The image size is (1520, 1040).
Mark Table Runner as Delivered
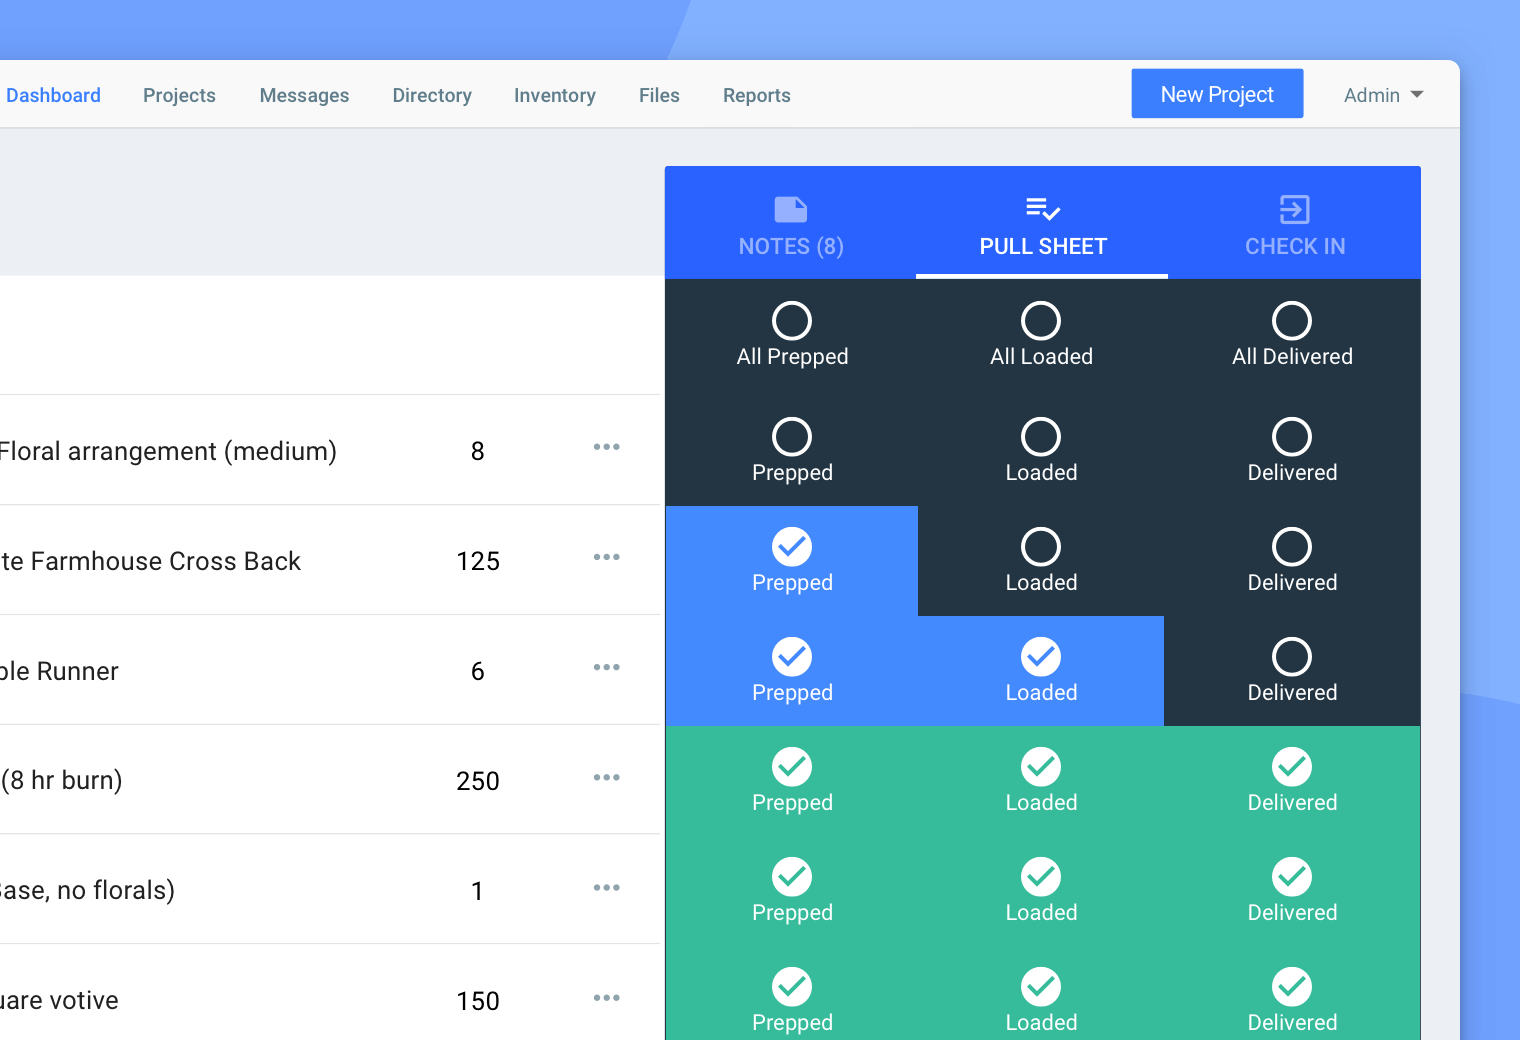[x=1292, y=655]
